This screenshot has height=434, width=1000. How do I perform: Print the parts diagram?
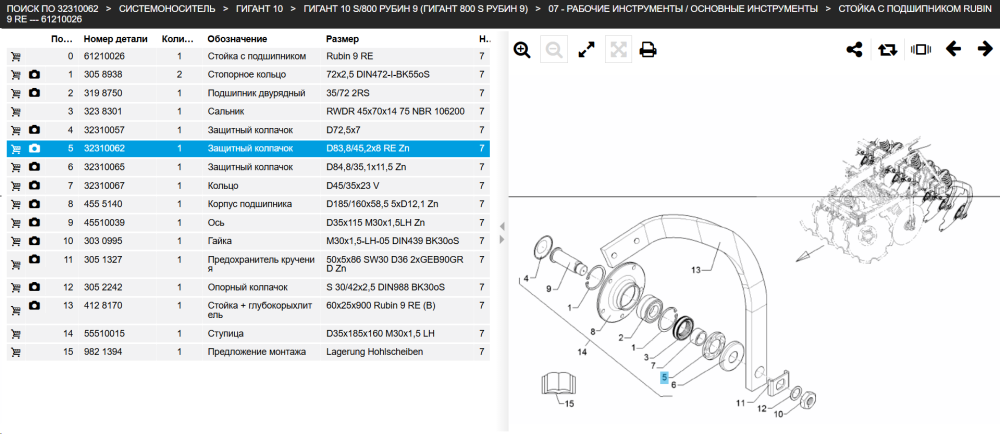click(648, 50)
